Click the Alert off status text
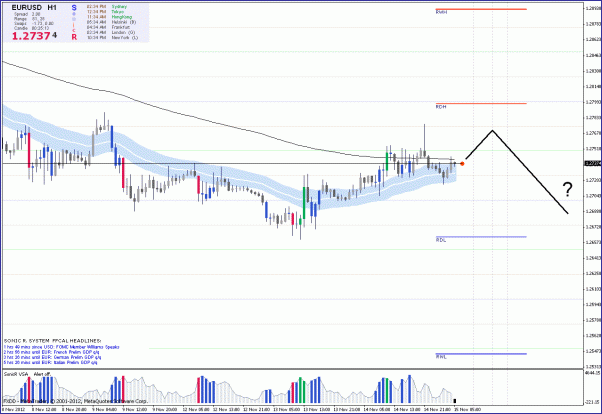The width and height of the screenshot is (602, 414). click(42, 374)
